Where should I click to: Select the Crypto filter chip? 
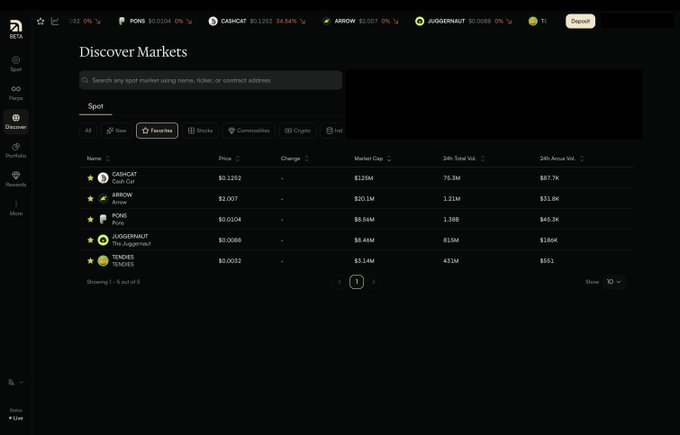pos(298,131)
